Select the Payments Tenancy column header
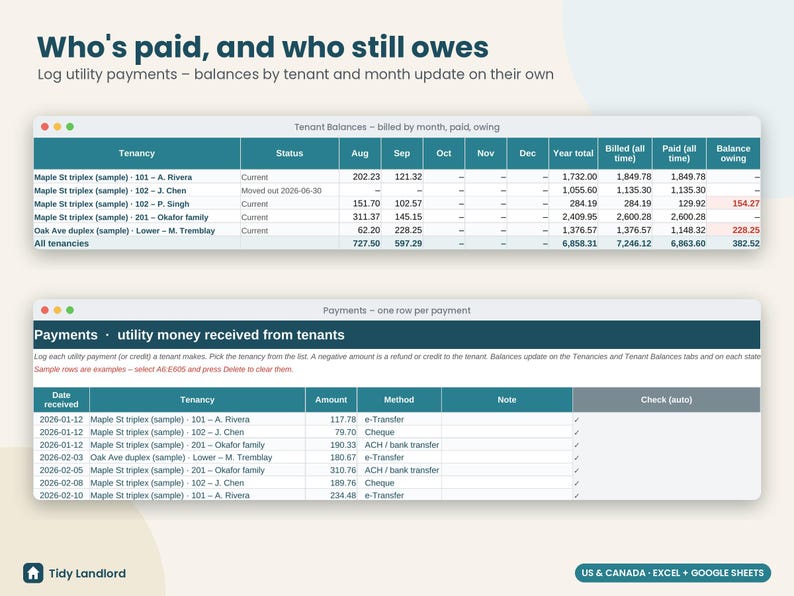The width and height of the screenshot is (794, 596). point(197,400)
